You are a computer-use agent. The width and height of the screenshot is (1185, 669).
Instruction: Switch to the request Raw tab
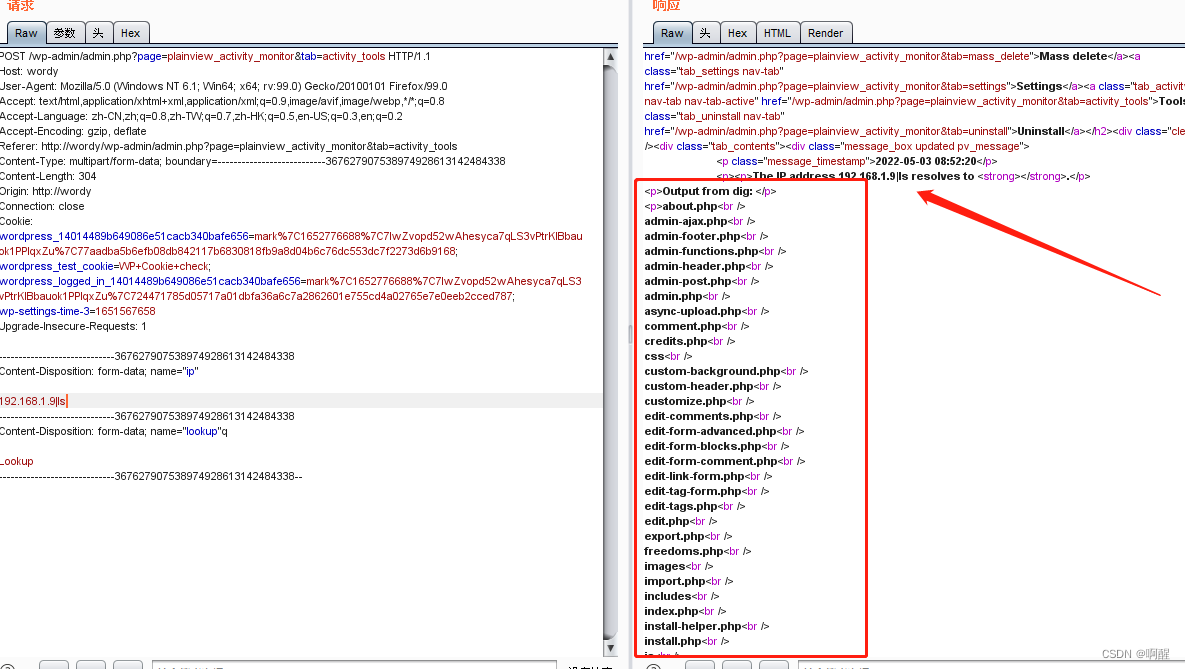pos(26,33)
